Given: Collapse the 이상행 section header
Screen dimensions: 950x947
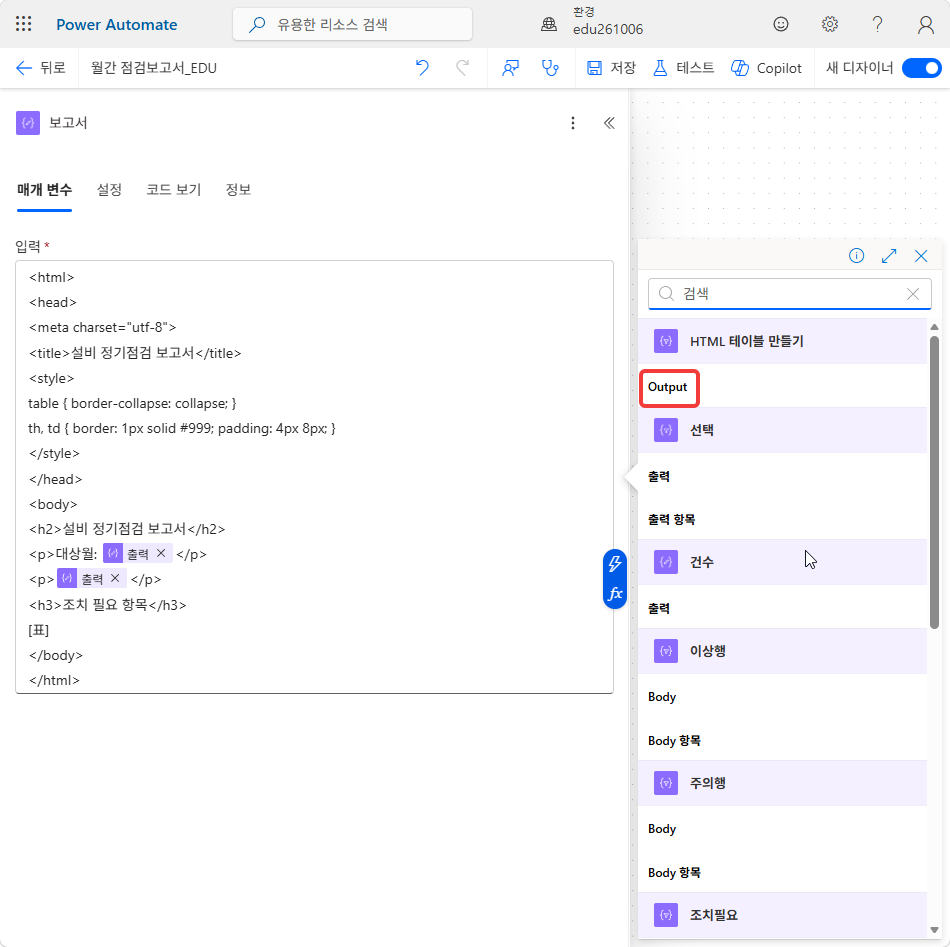Looking at the screenshot, I should (782, 651).
